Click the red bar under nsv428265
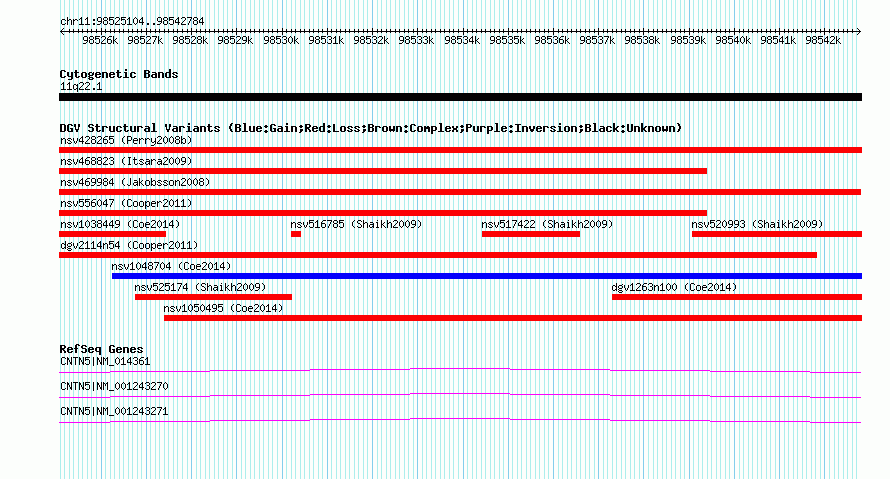The image size is (890, 479). click(460, 150)
